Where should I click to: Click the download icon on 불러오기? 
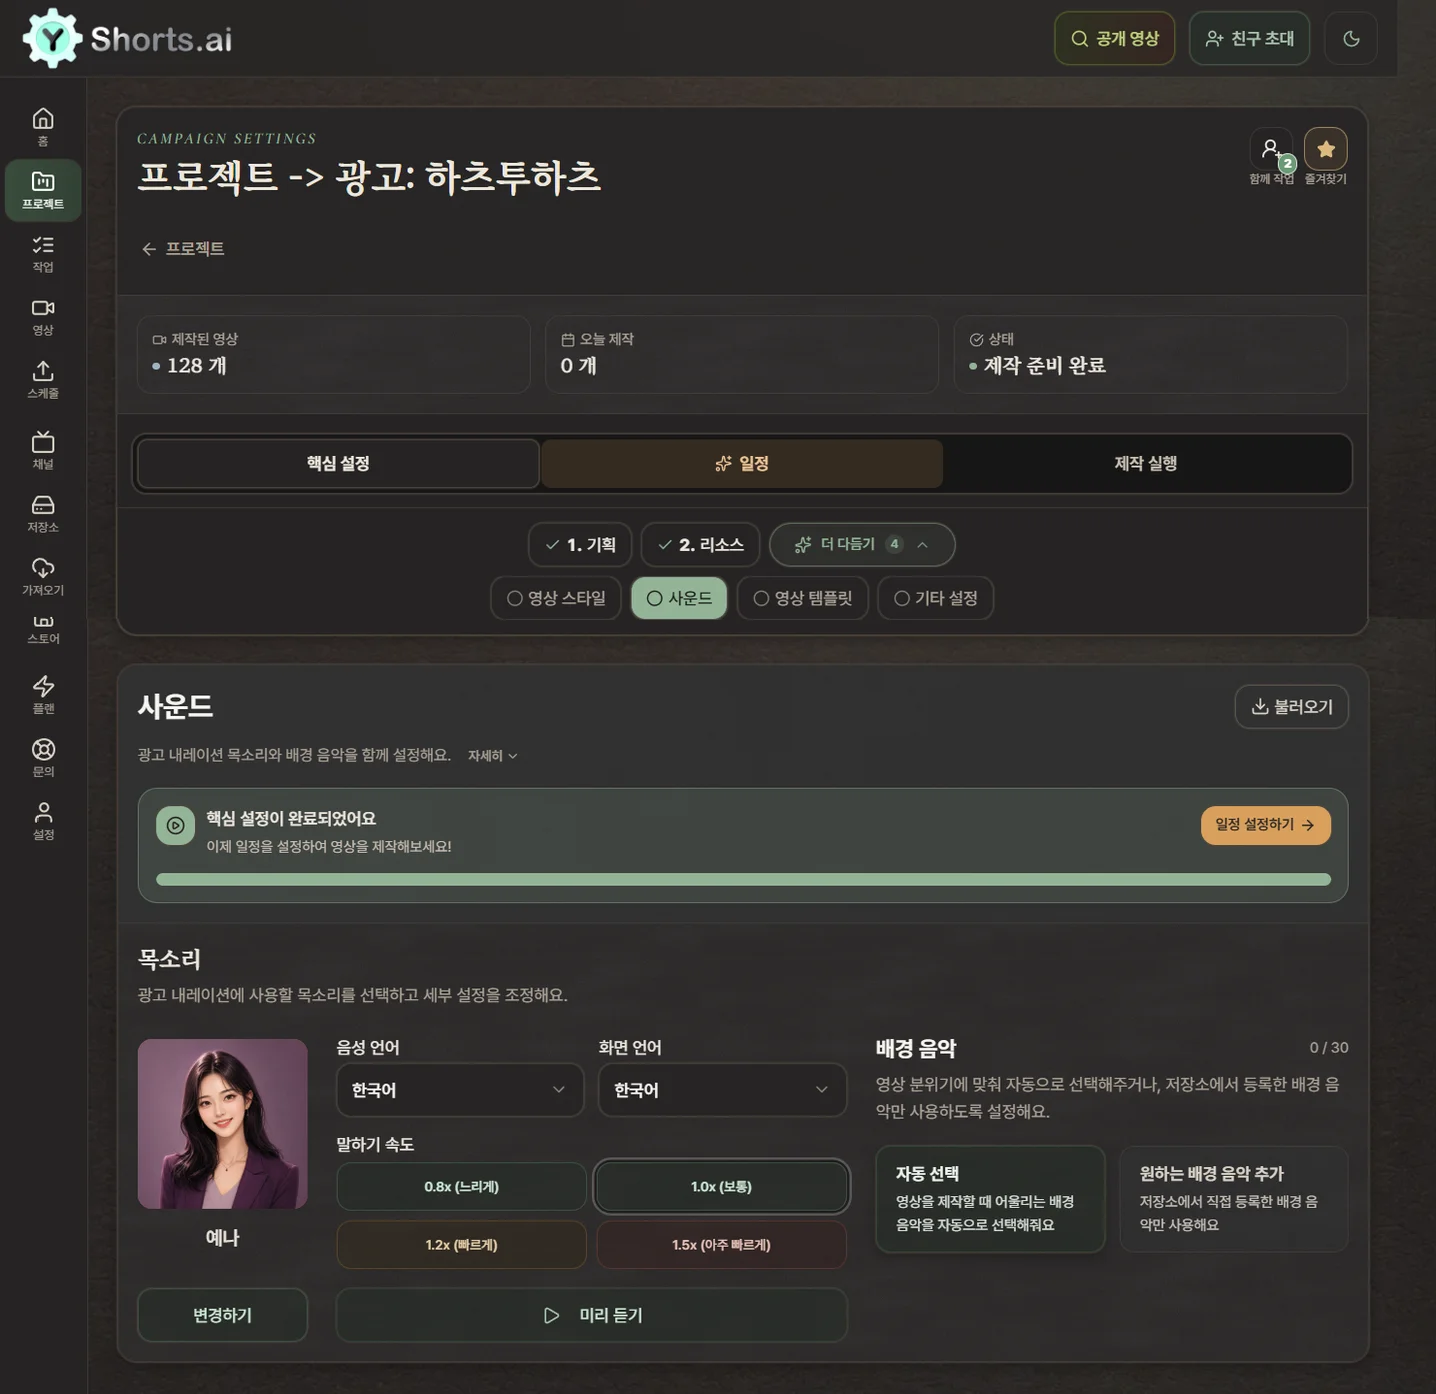1259,706
